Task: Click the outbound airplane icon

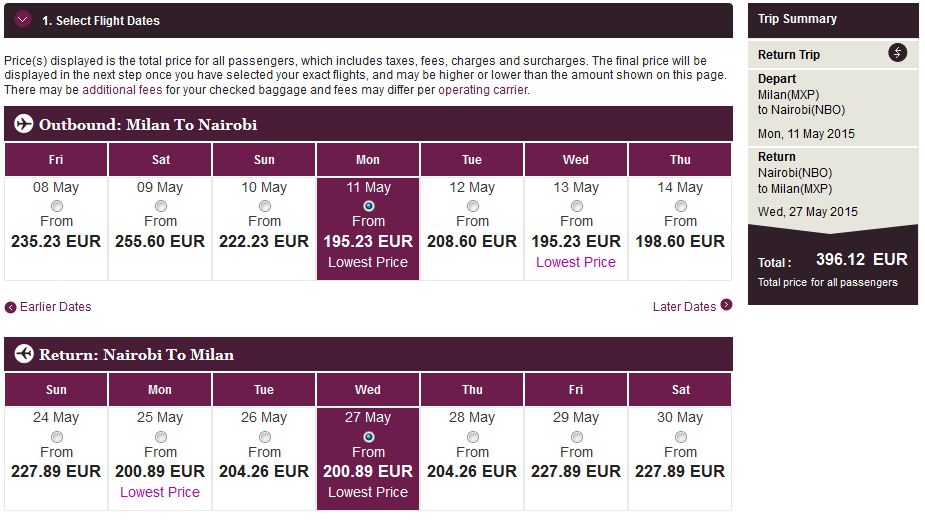Action: click(24, 125)
